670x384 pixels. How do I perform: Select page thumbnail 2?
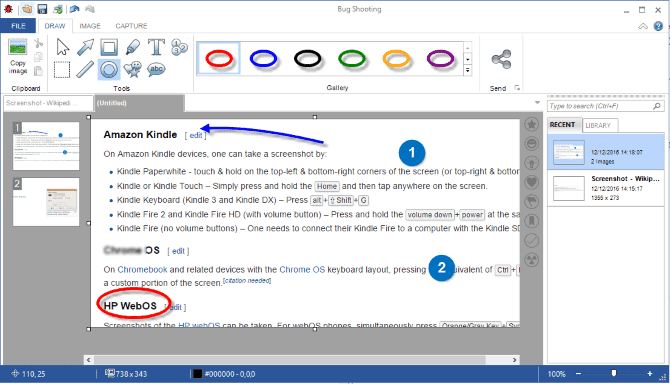pyautogui.click(x=46, y=202)
